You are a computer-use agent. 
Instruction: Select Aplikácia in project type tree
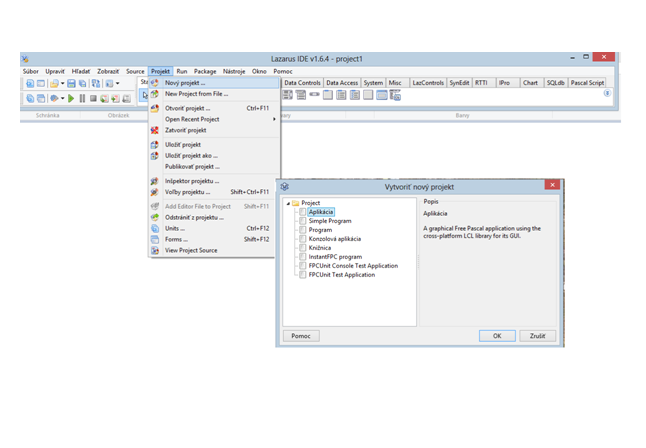(321, 212)
